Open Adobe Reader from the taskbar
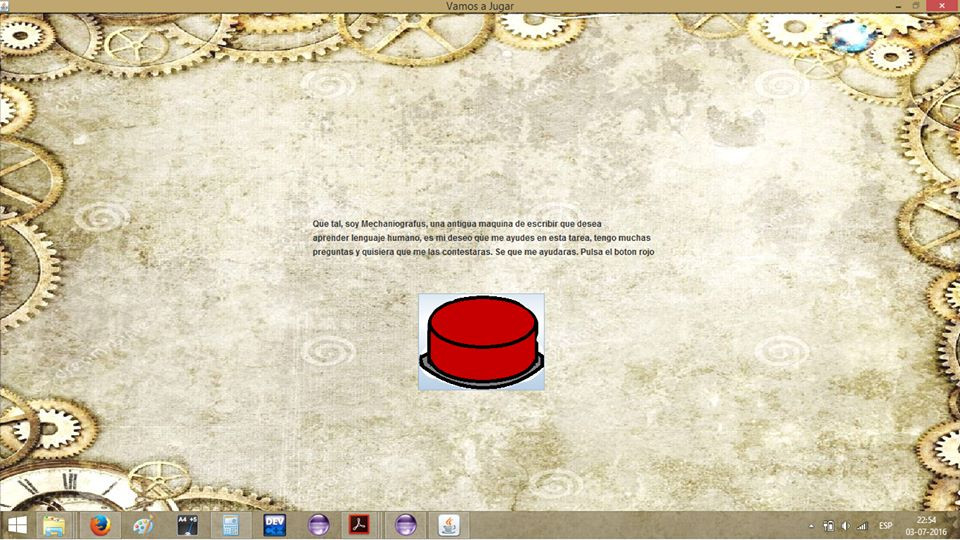The height and width of the screenshot is (540, 960). [x=359, y=525]
